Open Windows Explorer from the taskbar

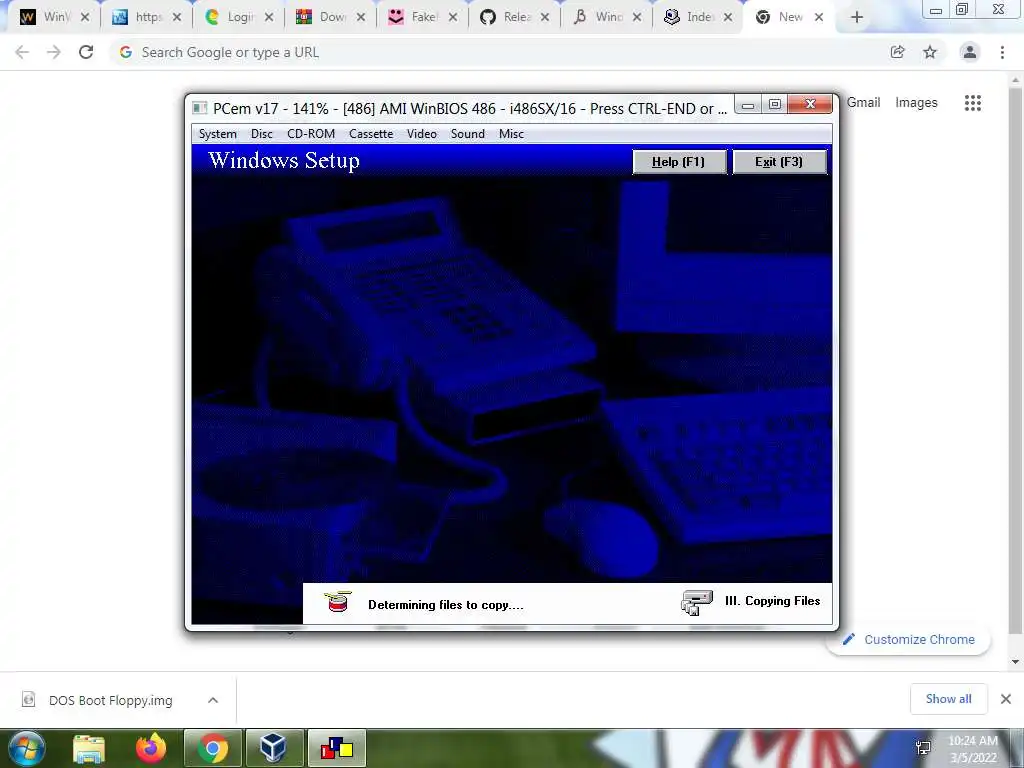(x=89, y=748)
